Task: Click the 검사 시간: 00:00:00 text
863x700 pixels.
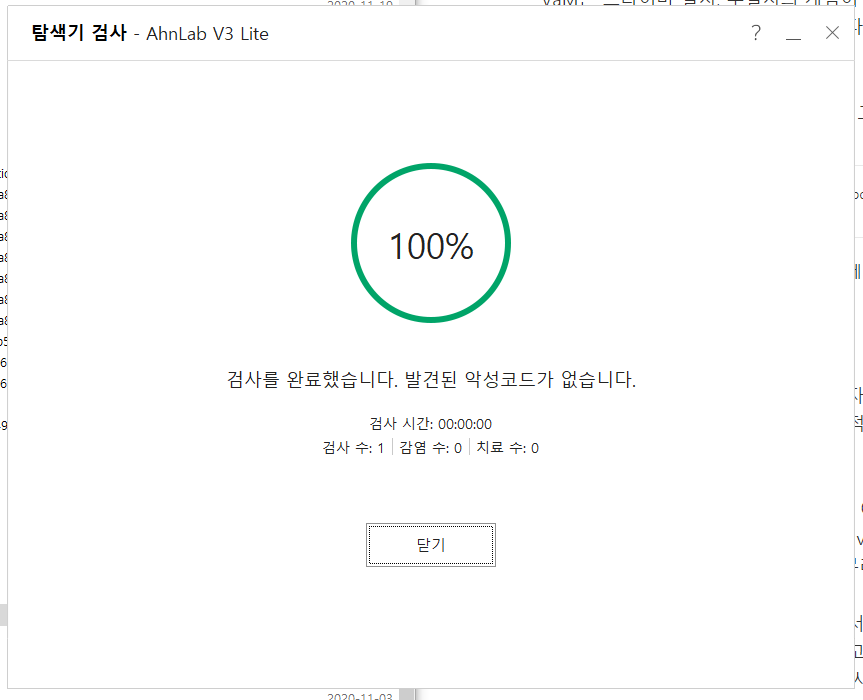Action: 430,424
